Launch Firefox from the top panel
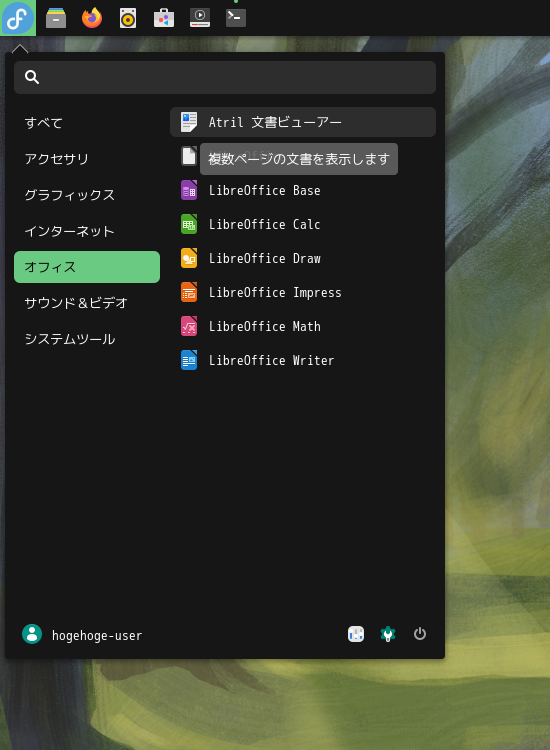550x750 pixels. [92, 18]
